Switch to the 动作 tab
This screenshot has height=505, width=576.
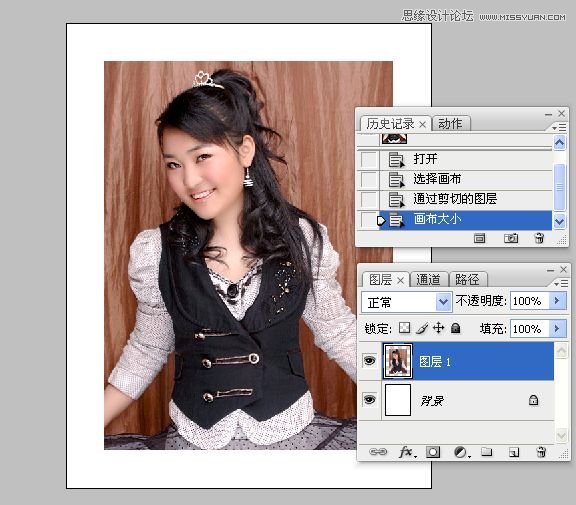point(450,124)
